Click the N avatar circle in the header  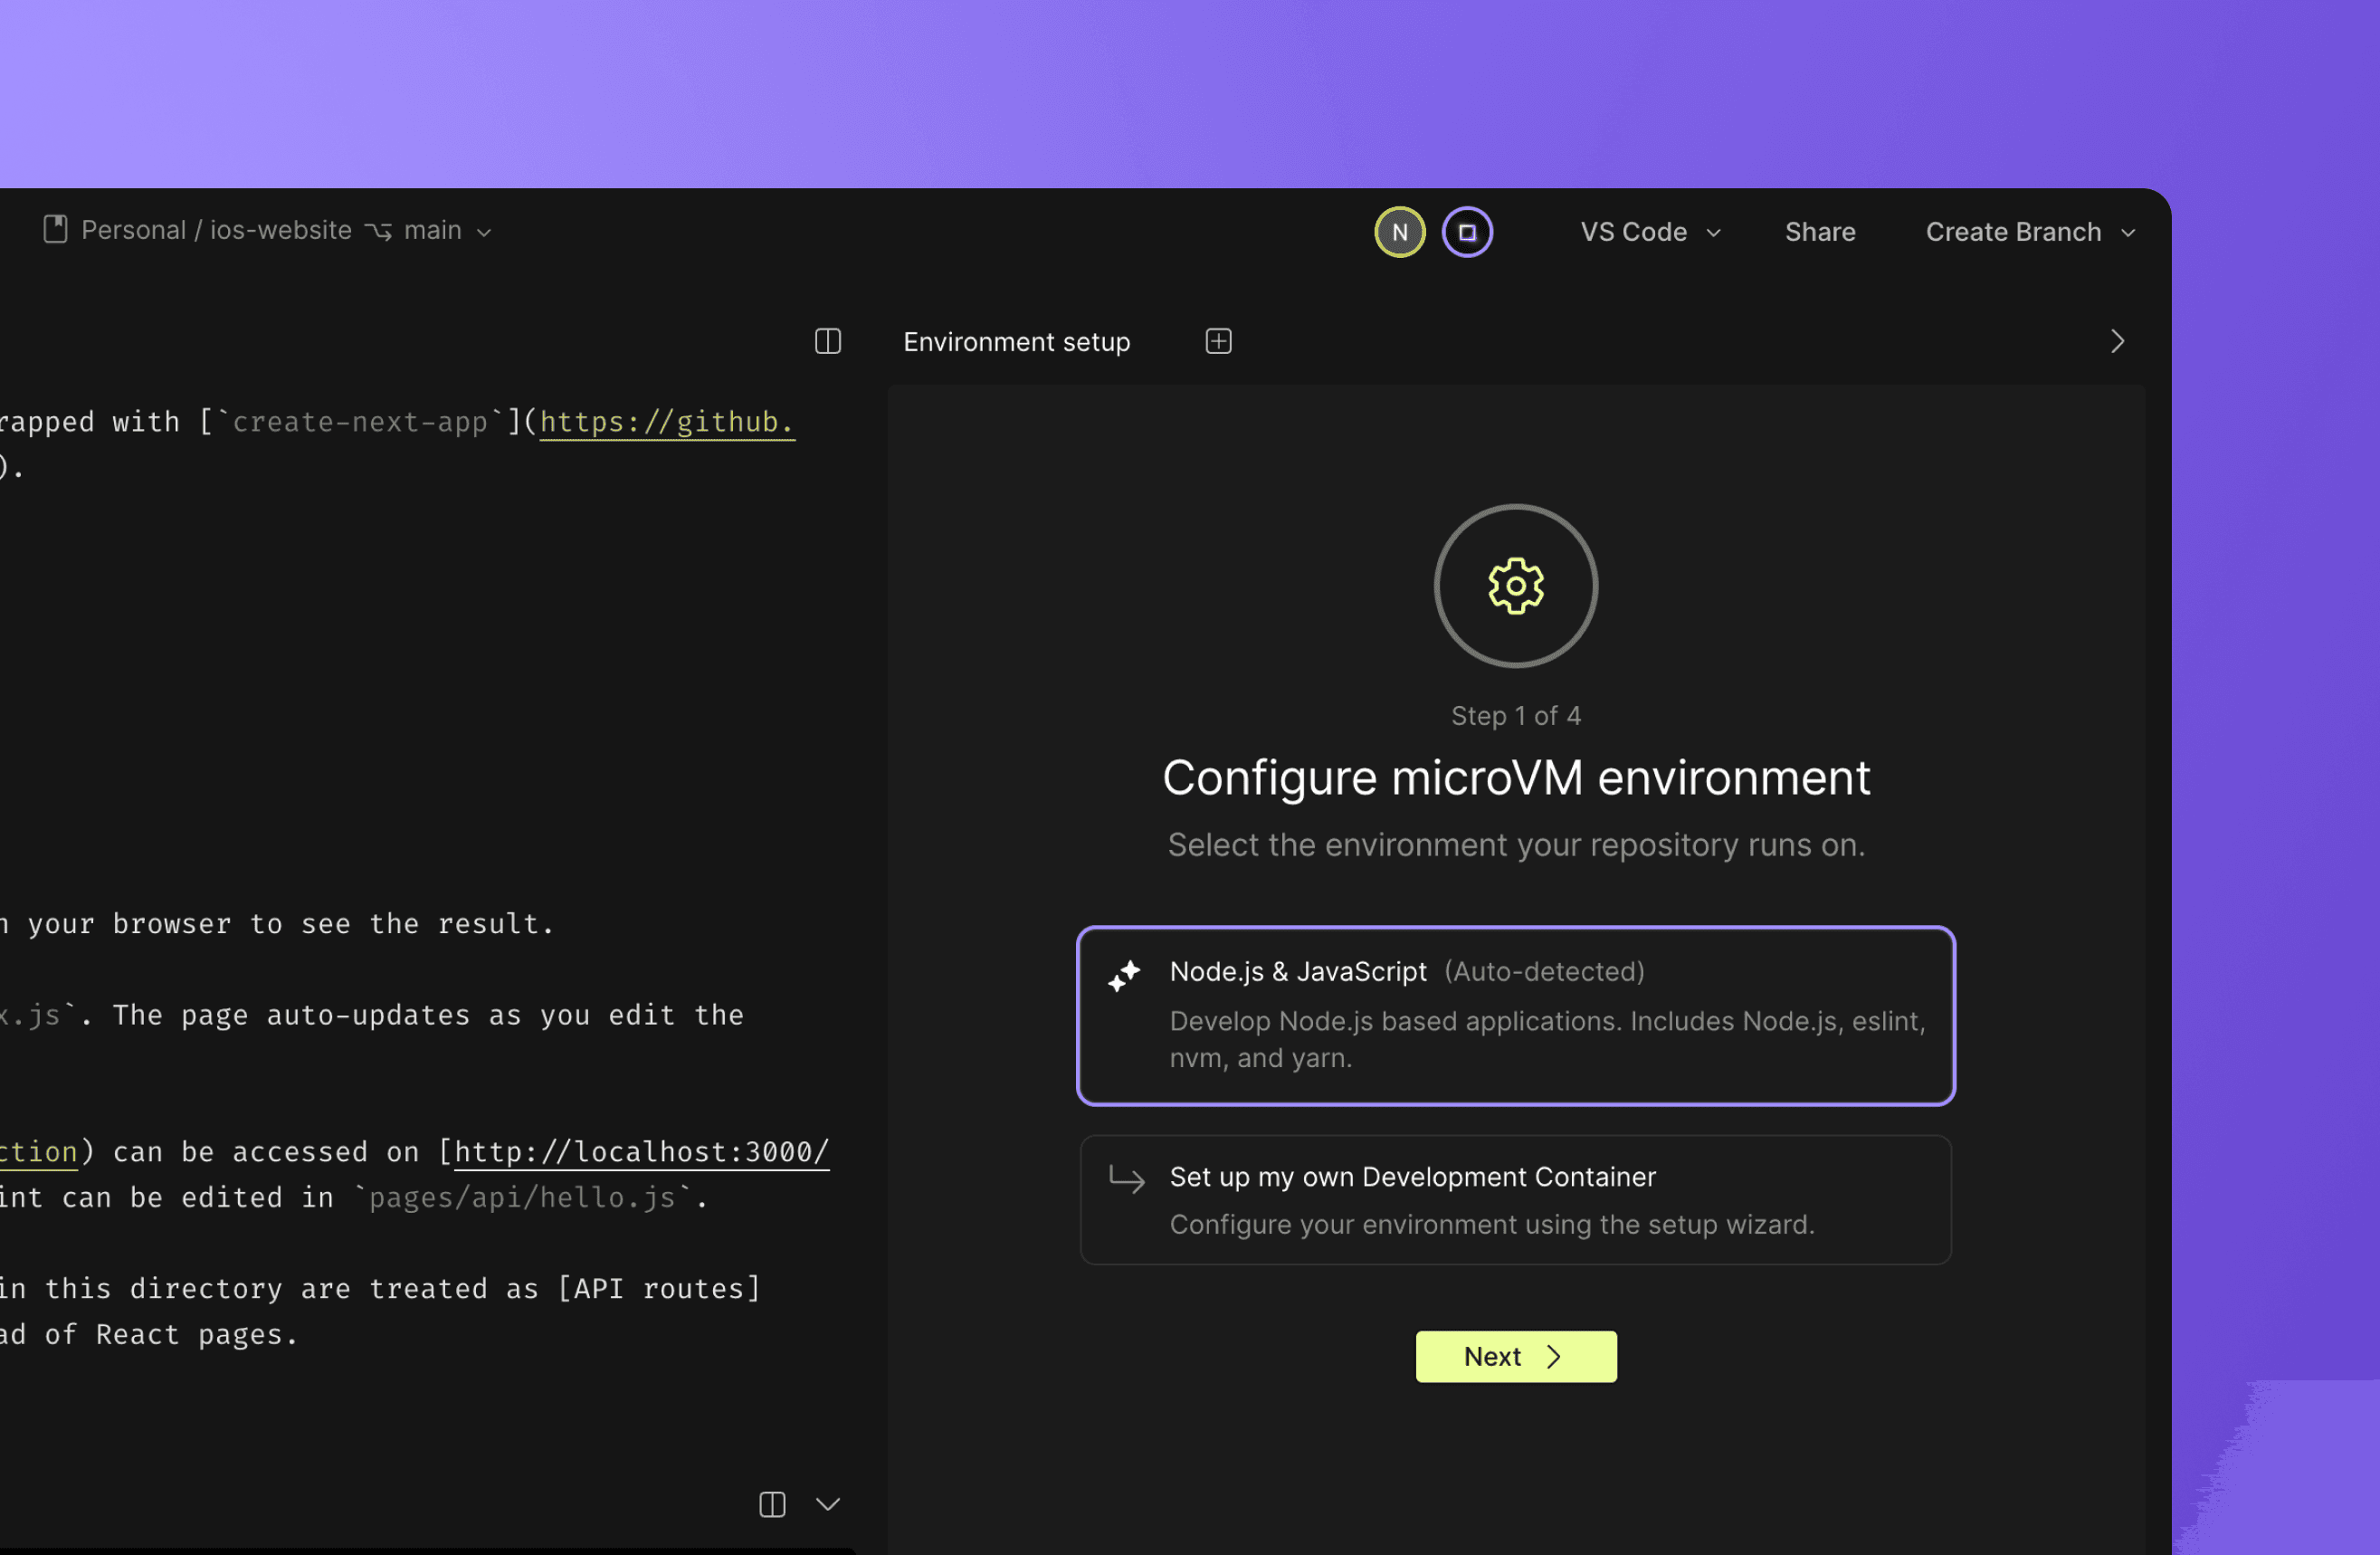[1399, 231]
